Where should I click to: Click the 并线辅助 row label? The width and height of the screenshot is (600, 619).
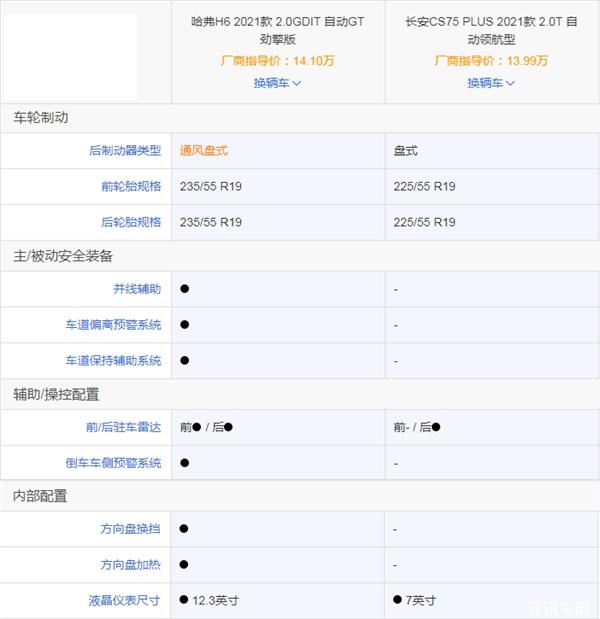pyautogui.click(x=137, y=289)
